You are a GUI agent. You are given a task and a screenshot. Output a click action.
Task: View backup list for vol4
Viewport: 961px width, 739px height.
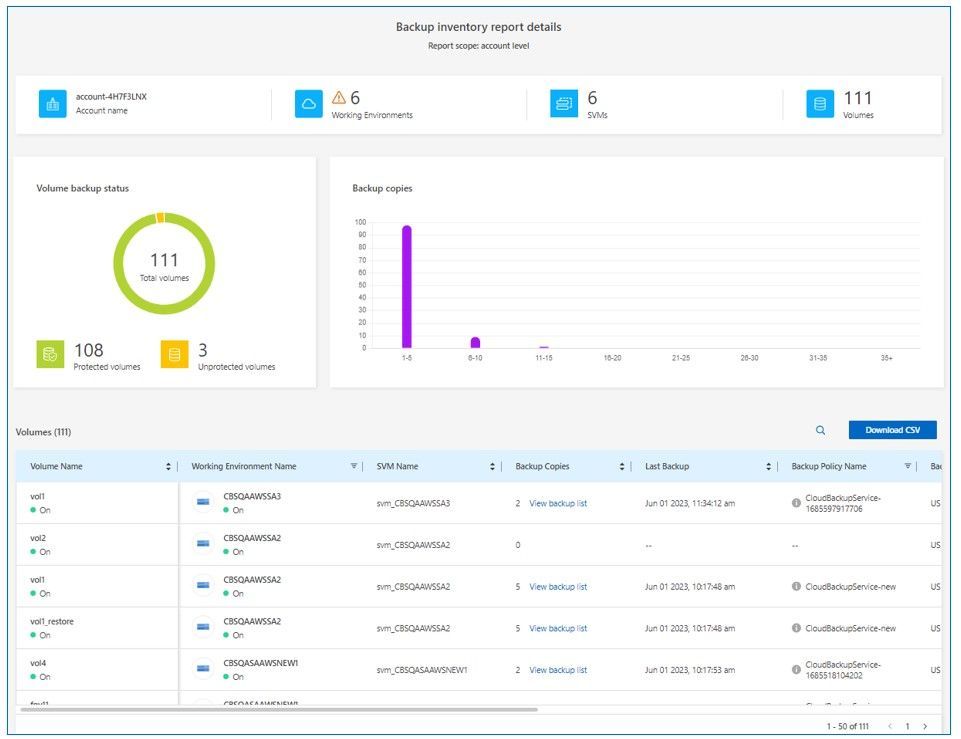point(558,670)
